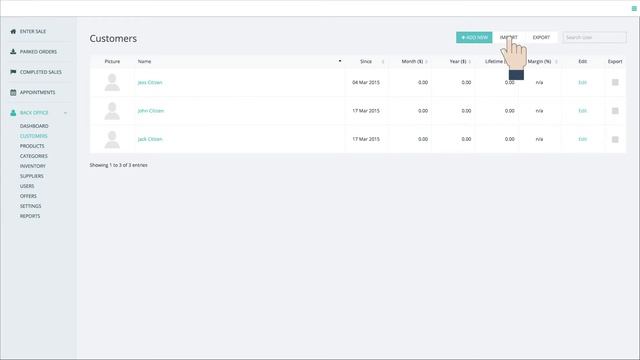Screen dimensions: 640x360
Task: Click Jack Citizen's avatar picture
Action: coord(112,139)
